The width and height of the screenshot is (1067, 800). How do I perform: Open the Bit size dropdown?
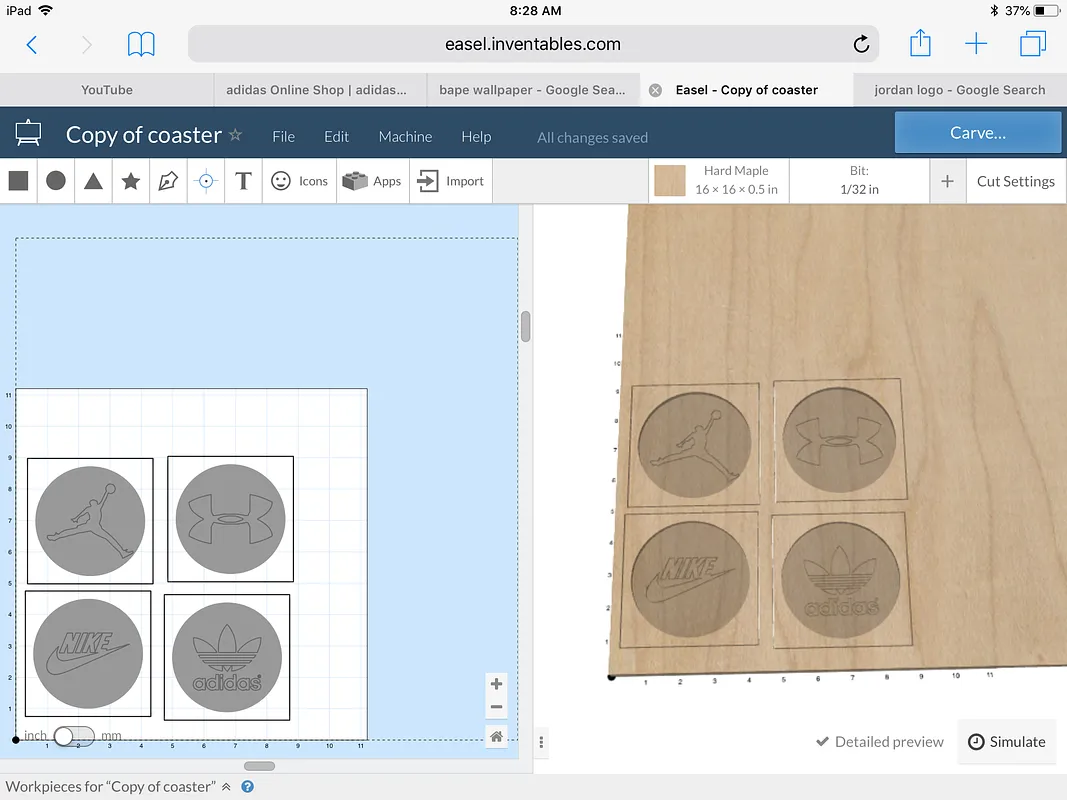pos(859,181)
